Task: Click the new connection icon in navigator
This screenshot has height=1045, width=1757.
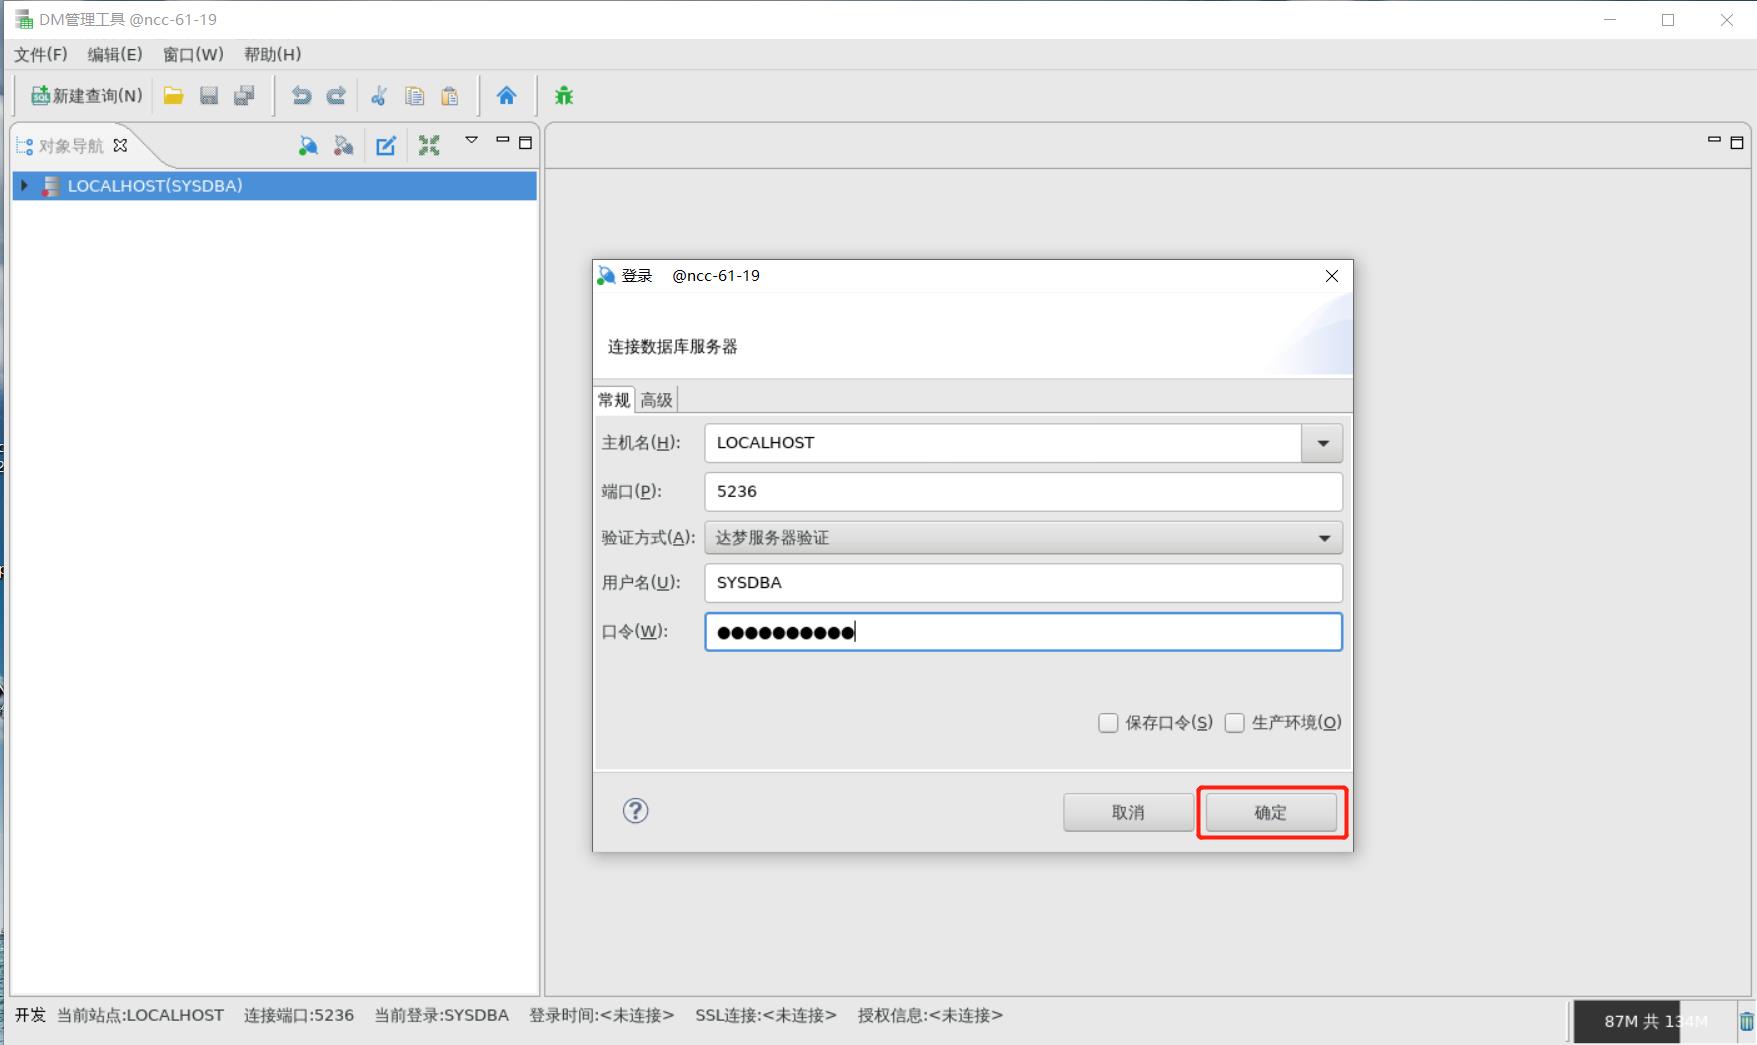Action: pos(308,146)
